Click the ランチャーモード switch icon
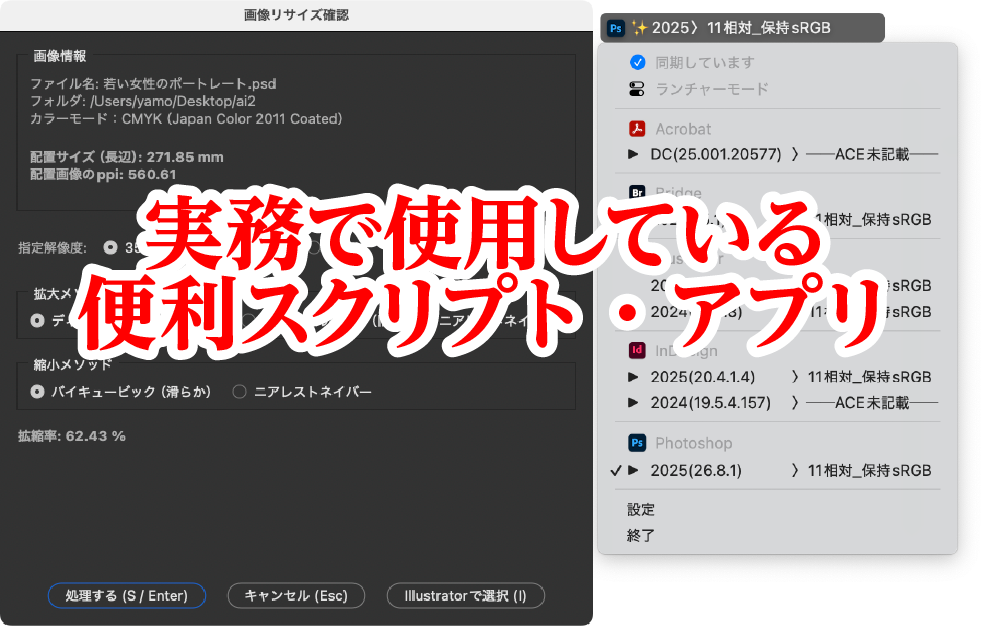Image resolution: width=985 pixels, height=626 pixels. (637, 89)
